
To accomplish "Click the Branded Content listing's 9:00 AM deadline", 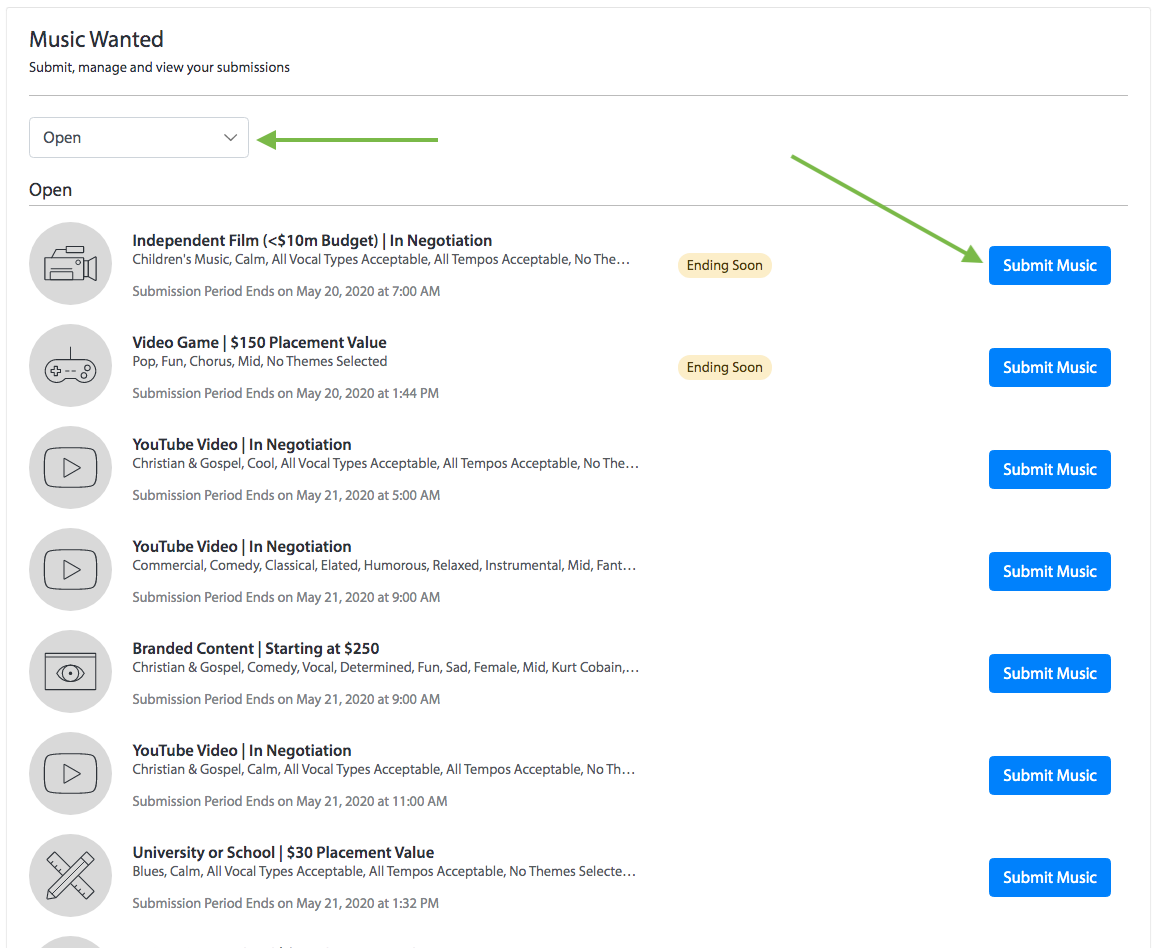I will (x=368, y=699).
